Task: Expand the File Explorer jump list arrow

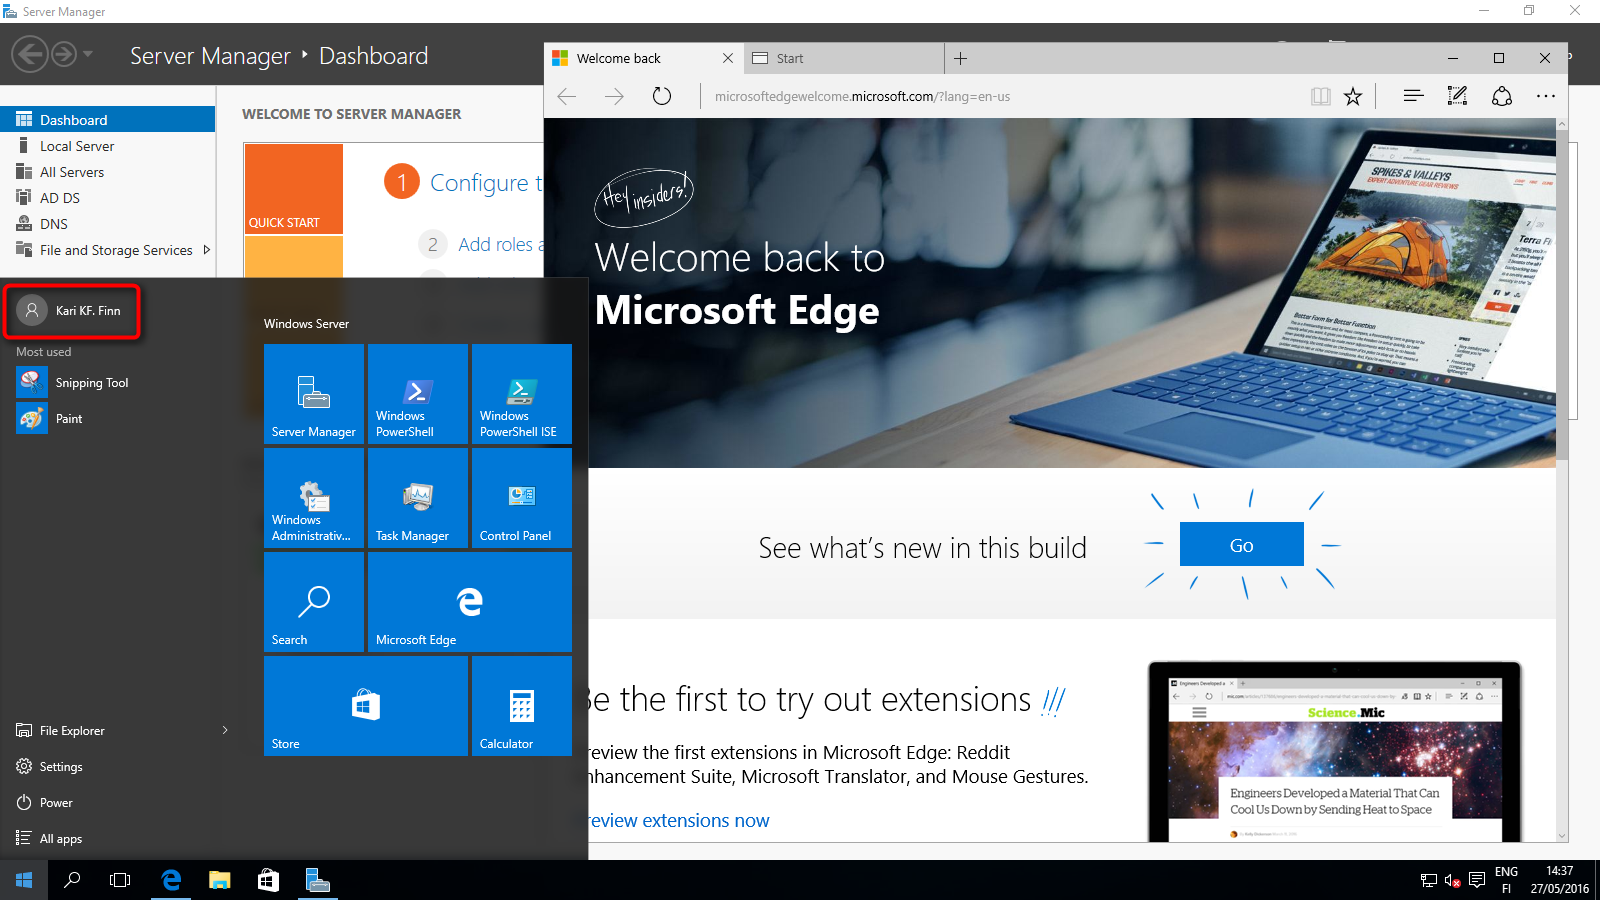Action: click(225, 730)
